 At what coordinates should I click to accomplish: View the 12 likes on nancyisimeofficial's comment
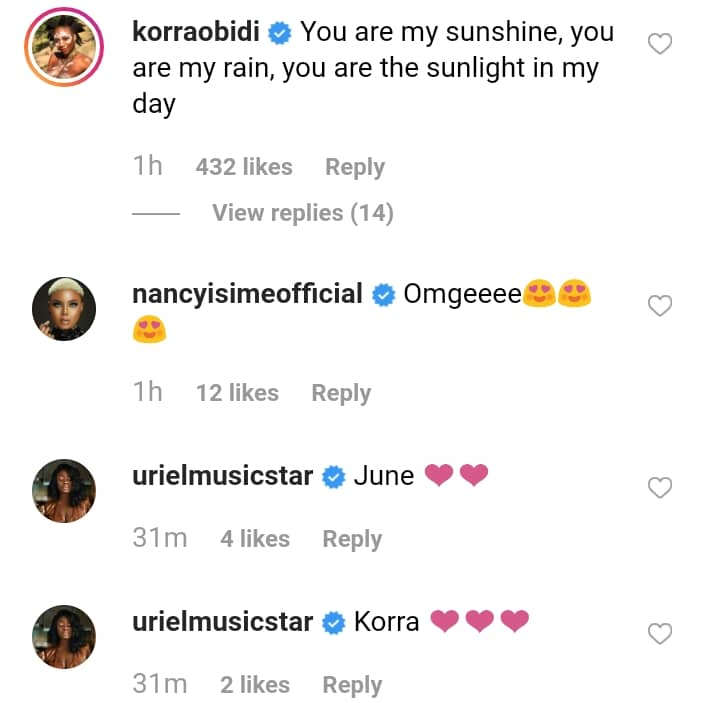237,393
